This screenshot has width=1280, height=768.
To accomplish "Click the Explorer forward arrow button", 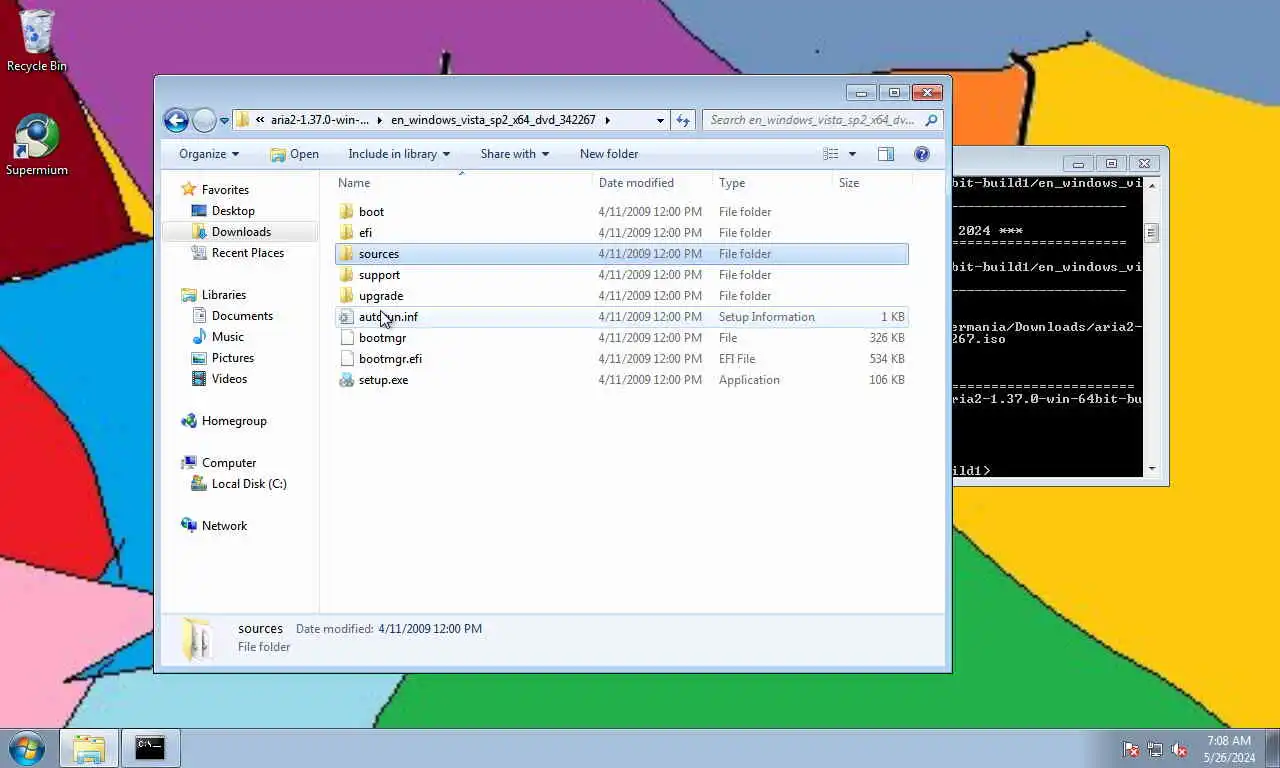I will [x=204, y=120].
